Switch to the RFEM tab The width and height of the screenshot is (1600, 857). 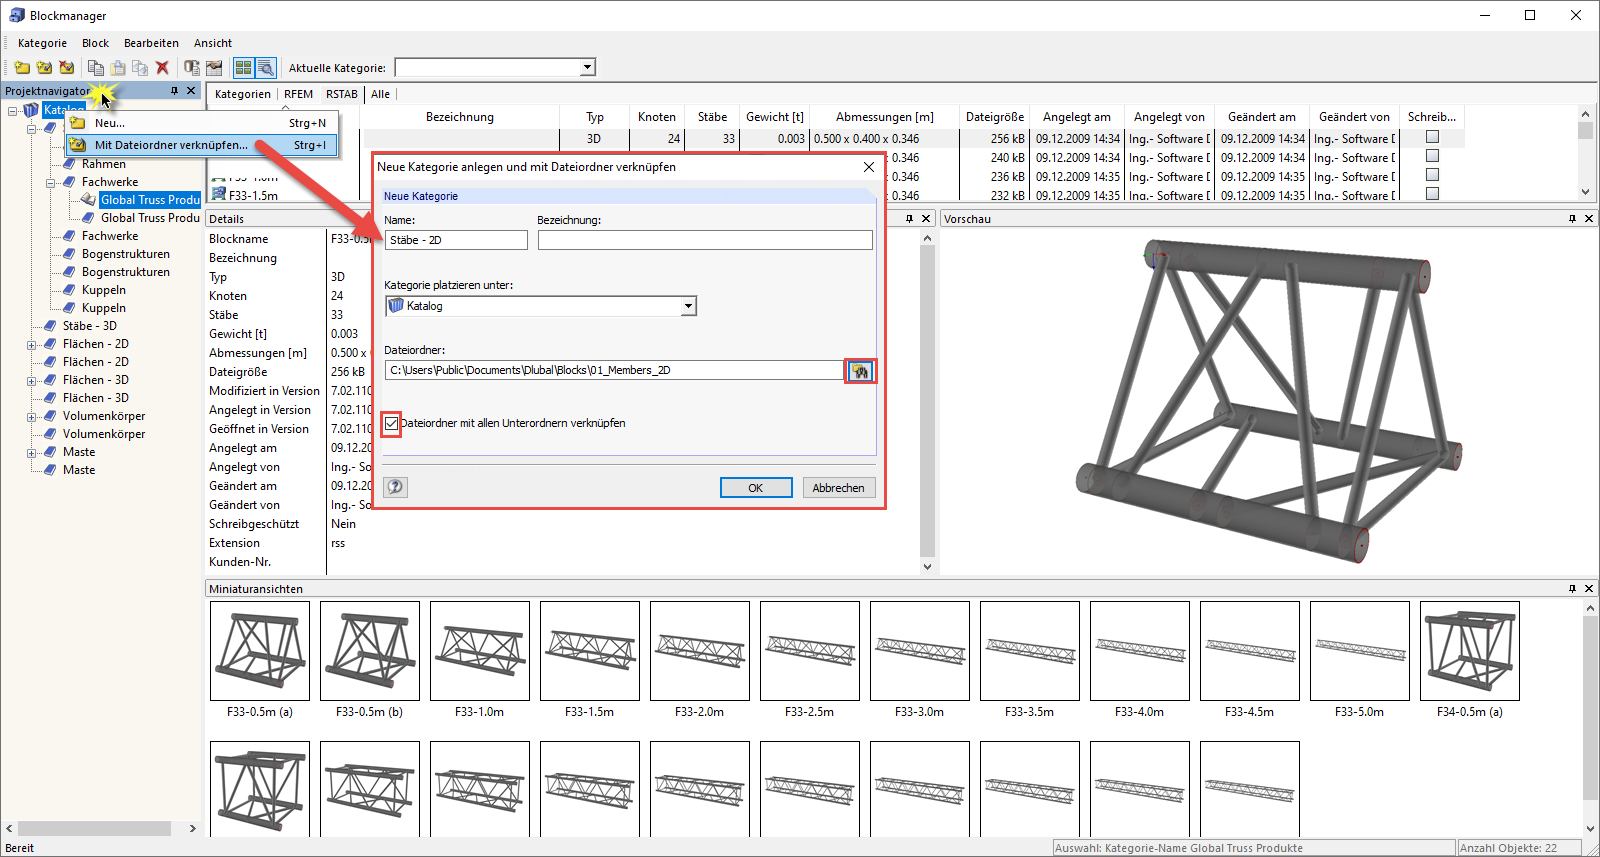pos(298,94)
